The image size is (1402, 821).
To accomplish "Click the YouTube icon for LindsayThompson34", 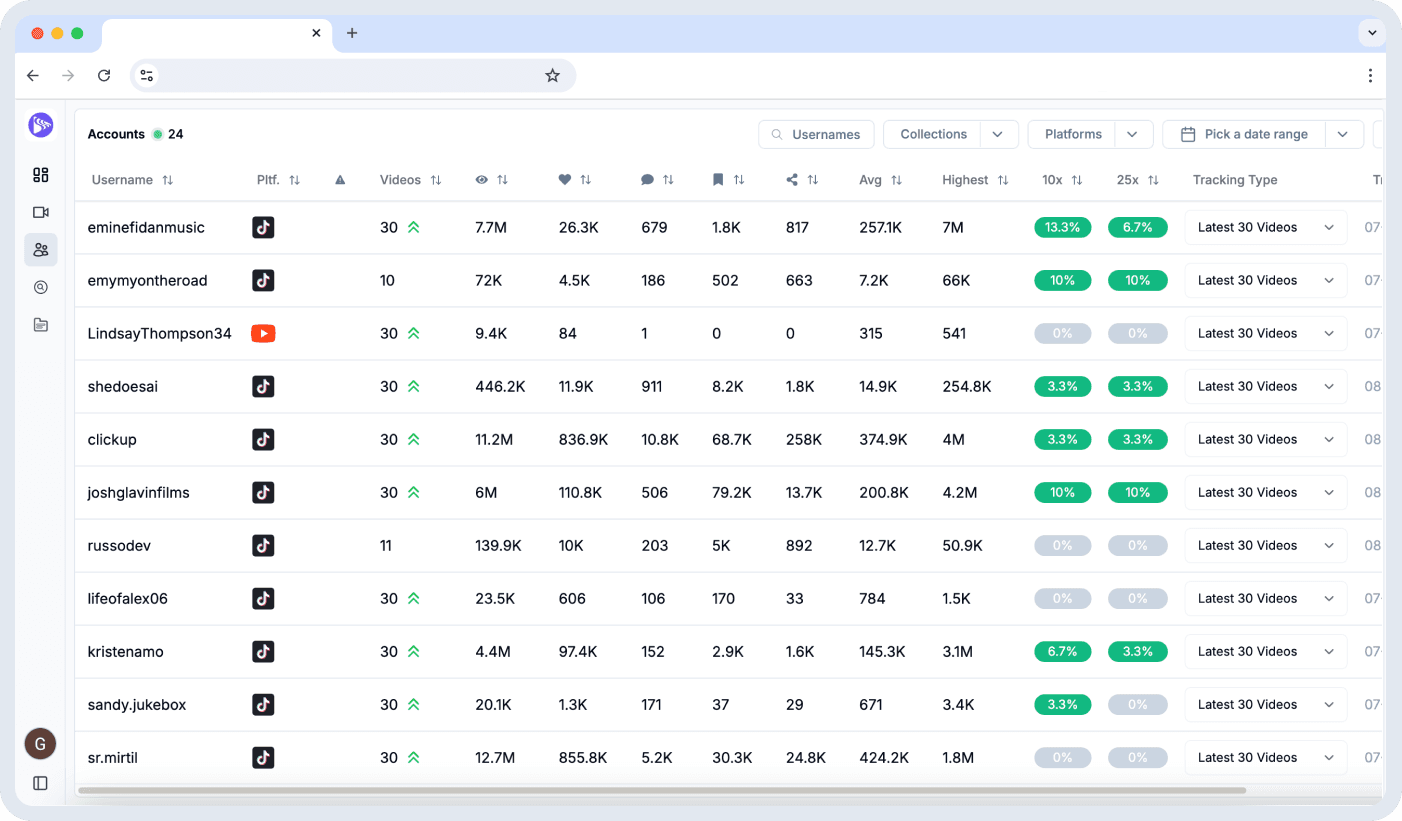I will [263, 333].
